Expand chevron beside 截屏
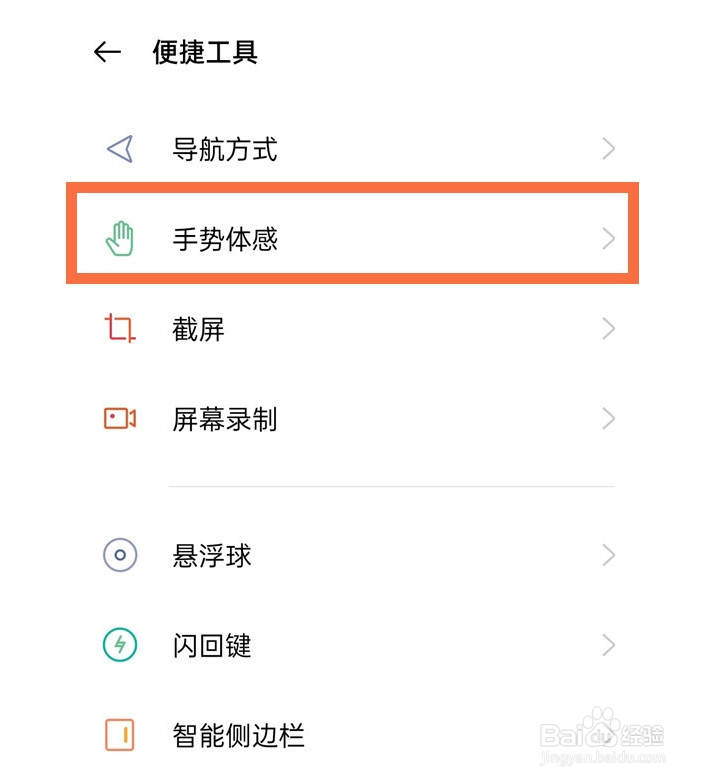Viewport: 704px width, 782px height. [608, 329]
